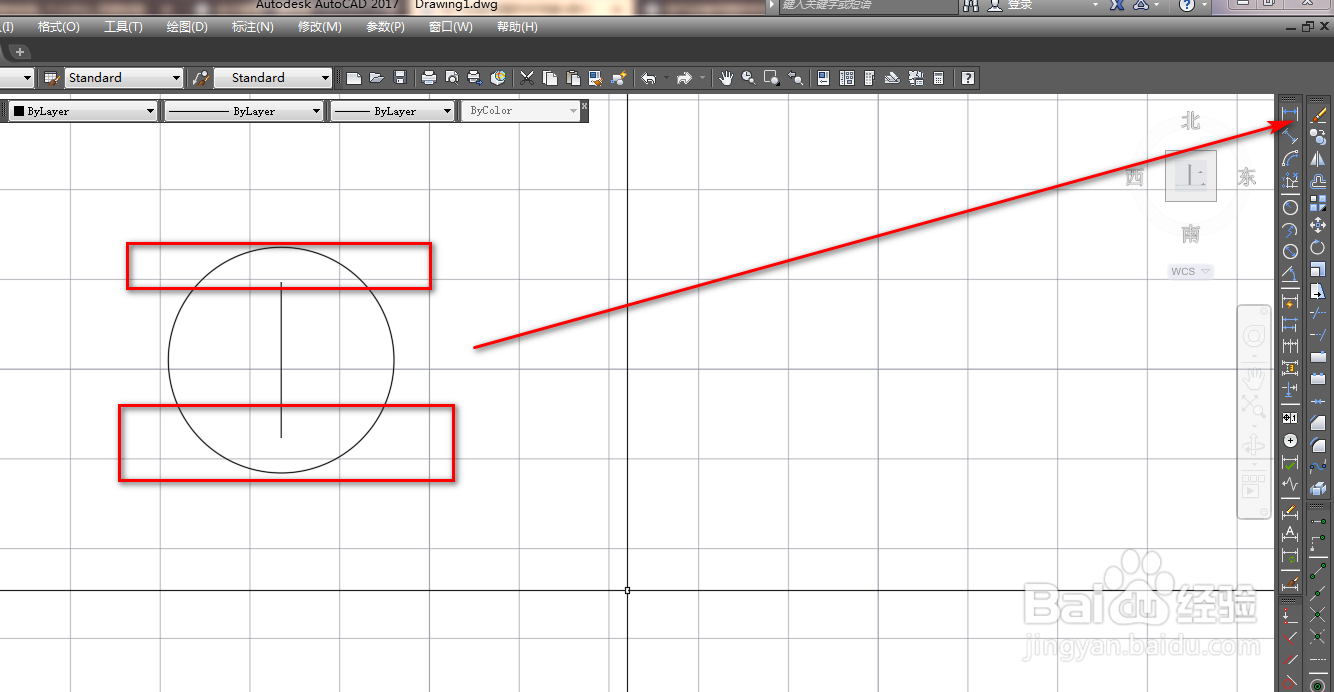Click the Zoom Realtime icon
Image resolution: width=1334 pixels, height=692 pixels.
[x=748, y=78]
